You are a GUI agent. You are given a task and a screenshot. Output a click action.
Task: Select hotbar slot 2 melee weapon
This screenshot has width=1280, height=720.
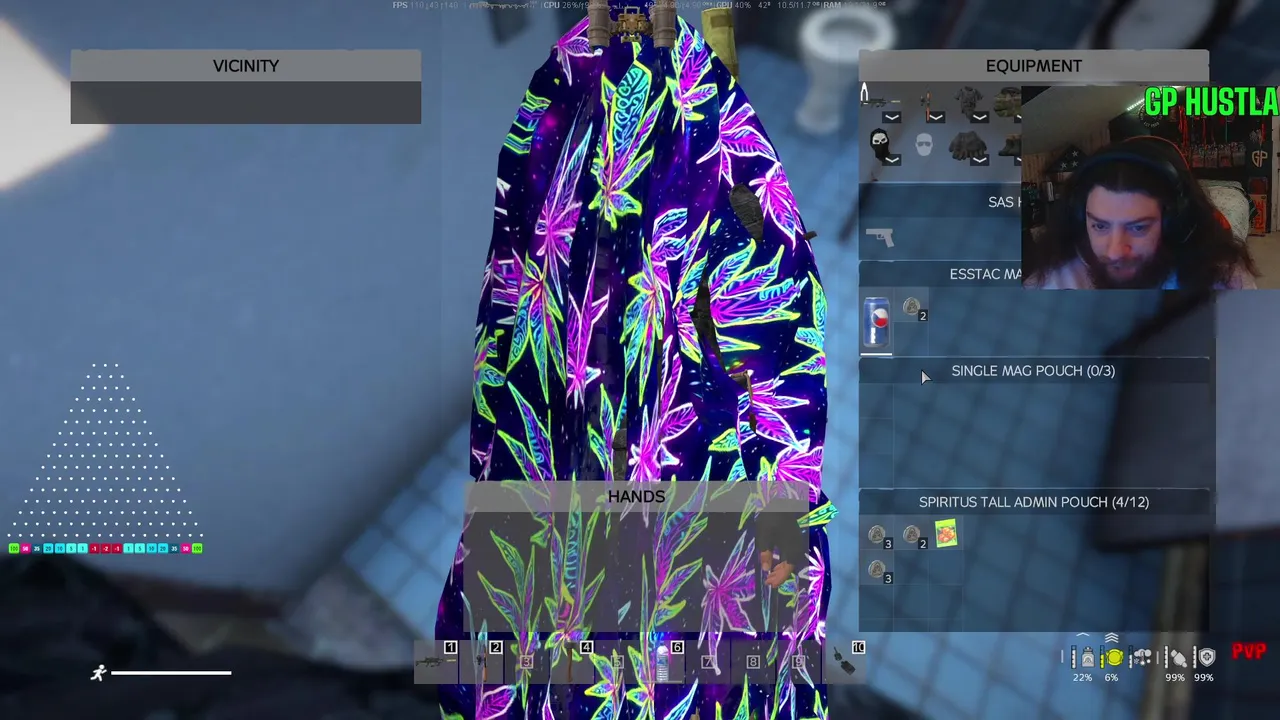click(x=482, y=662)
